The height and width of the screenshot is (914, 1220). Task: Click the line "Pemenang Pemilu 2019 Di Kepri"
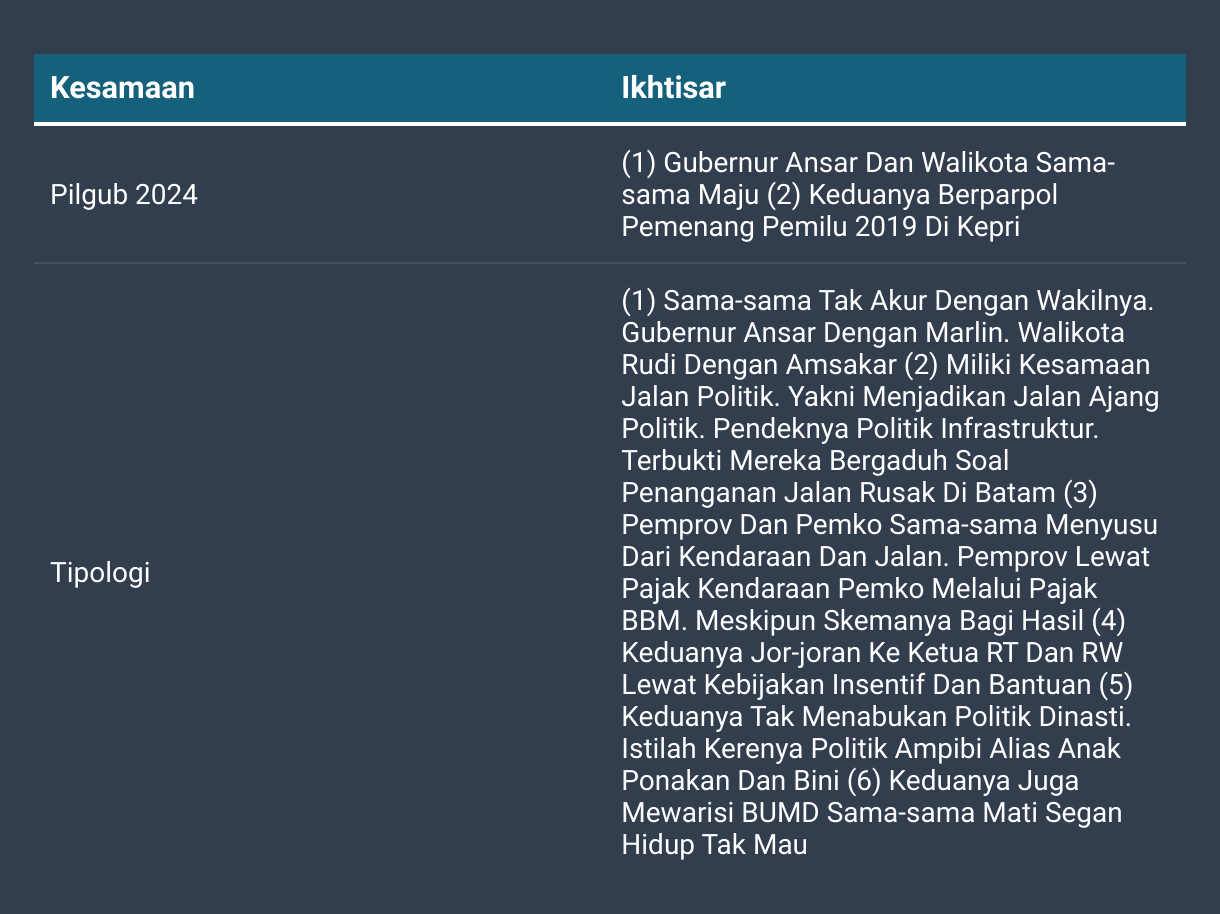tap(820, 226)
